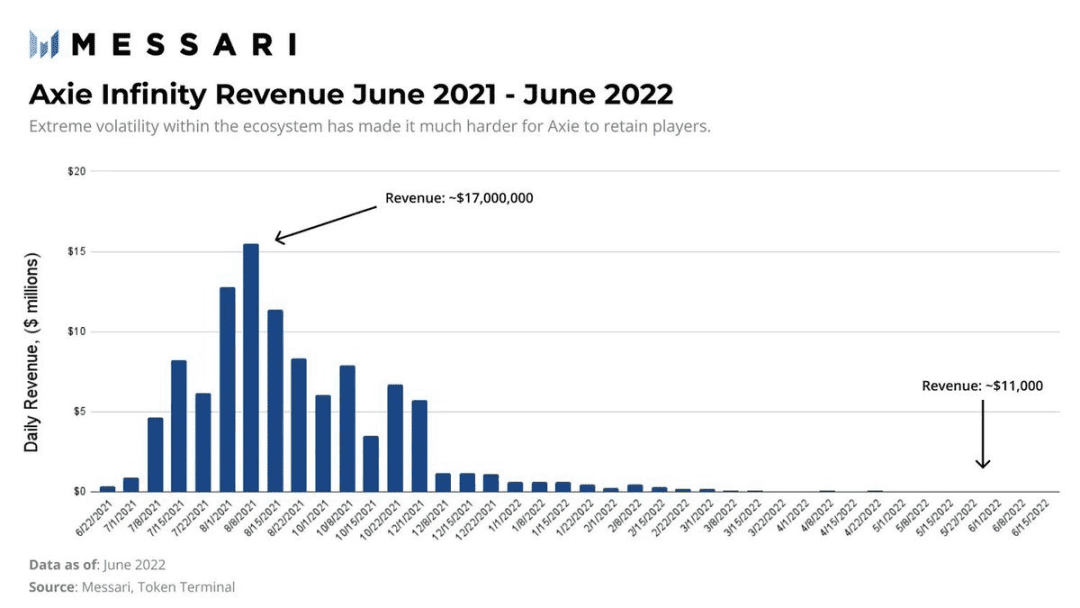Click the $15 y-axis tick label
This screenshot has width=1080, height=608.
coord(76,251)
